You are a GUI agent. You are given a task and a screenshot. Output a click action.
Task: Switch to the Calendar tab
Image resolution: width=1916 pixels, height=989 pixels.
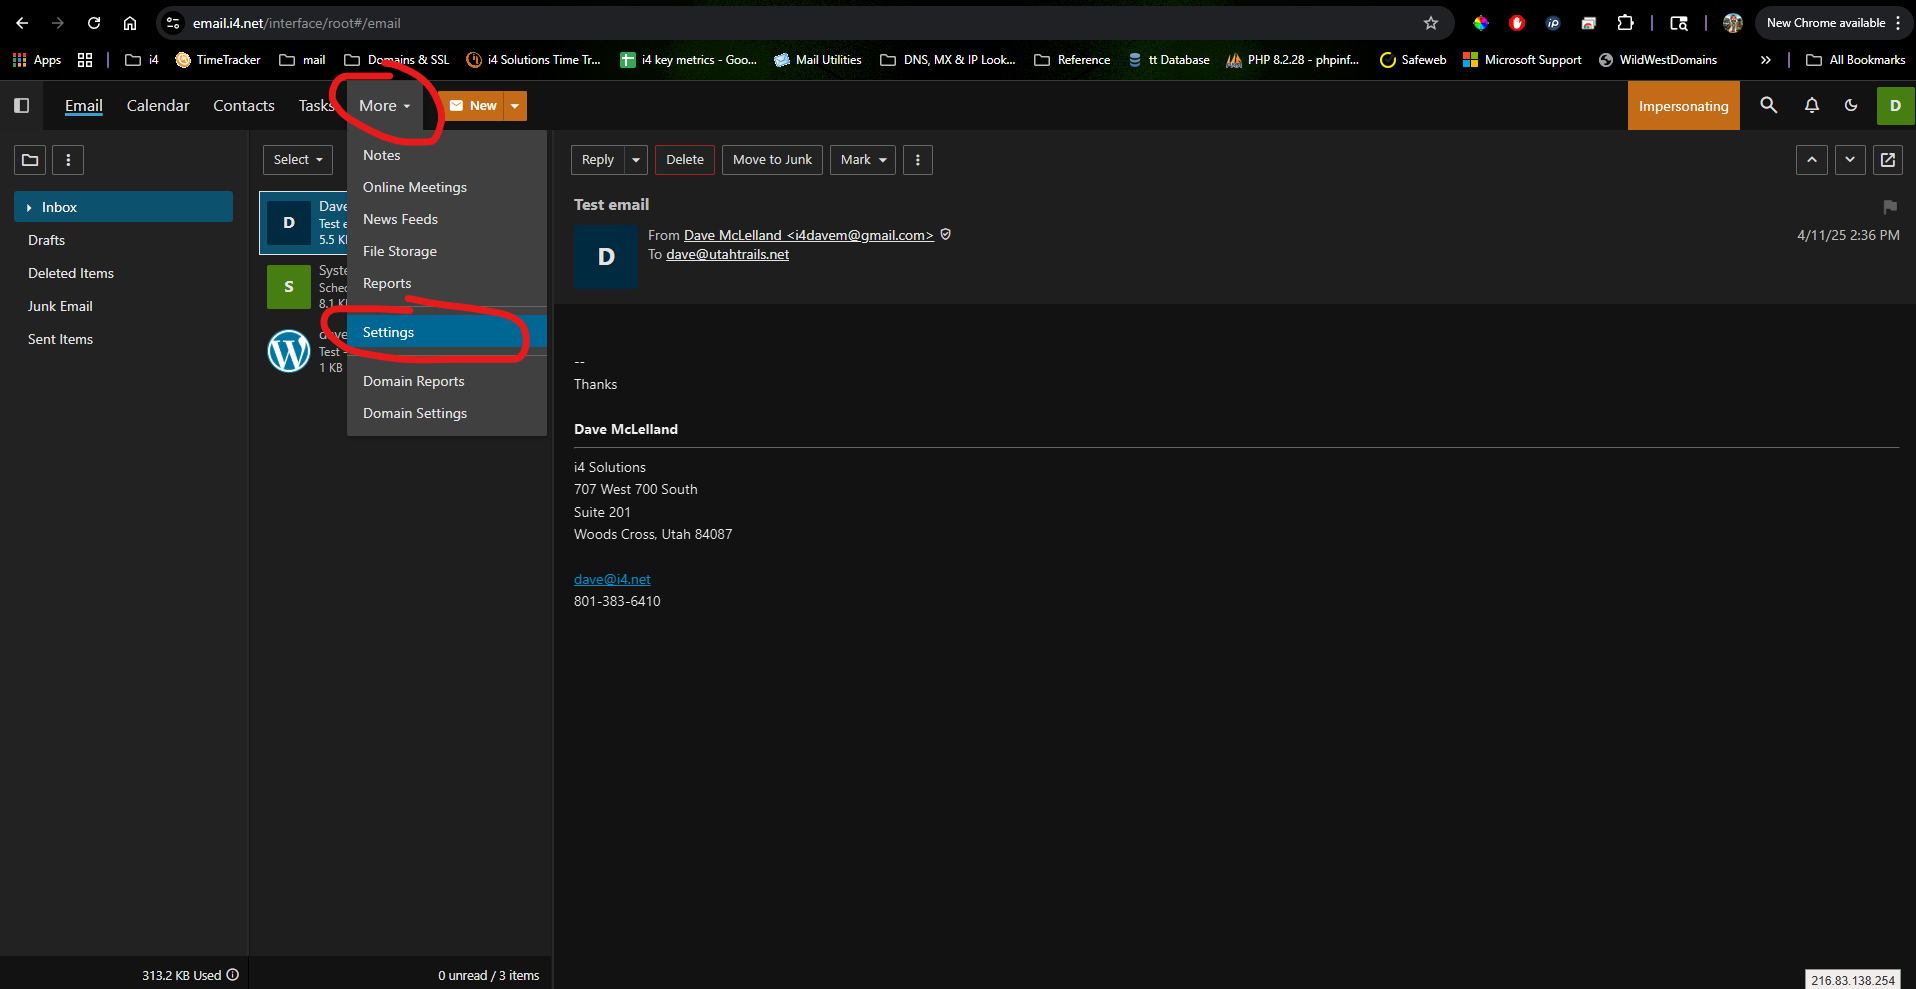point(157,106)
